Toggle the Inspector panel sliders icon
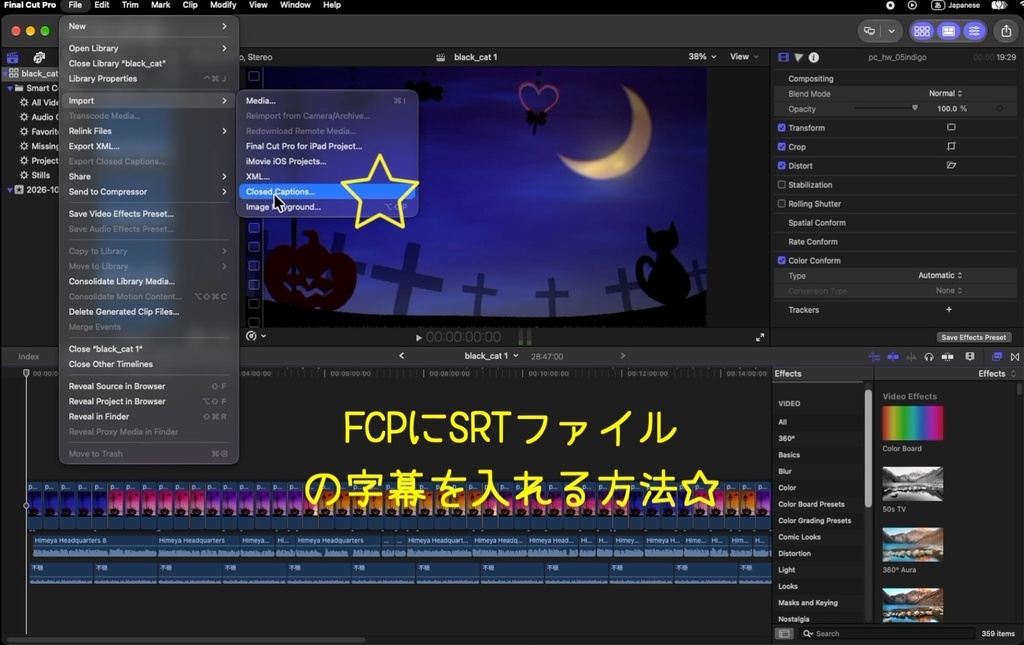Viewport: 1024px width, 645px height. [974, 31]
